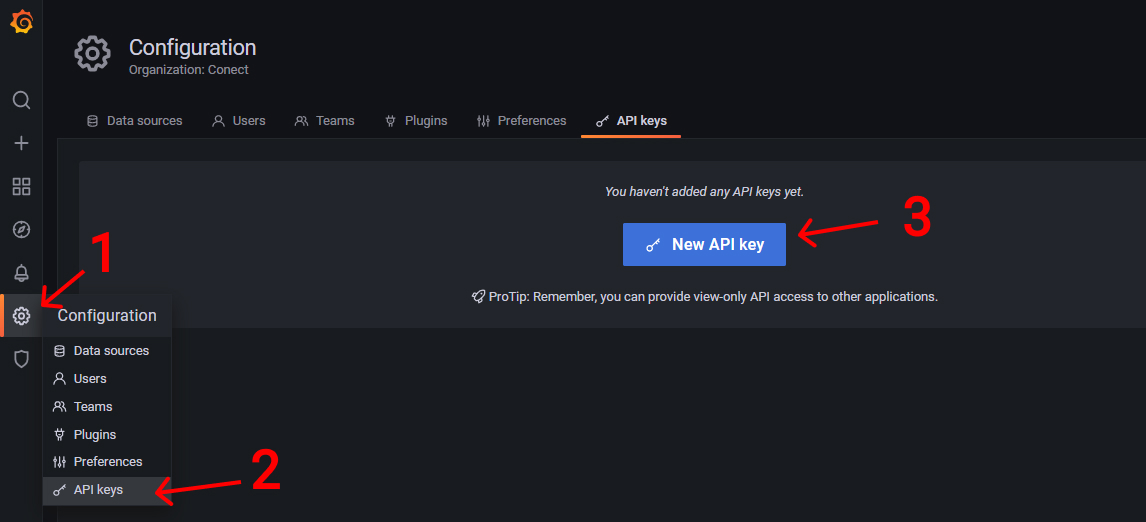
Task: Choose API keys in Configuration flyout menu
Action: pyautogui.click(x=107, y=490)
